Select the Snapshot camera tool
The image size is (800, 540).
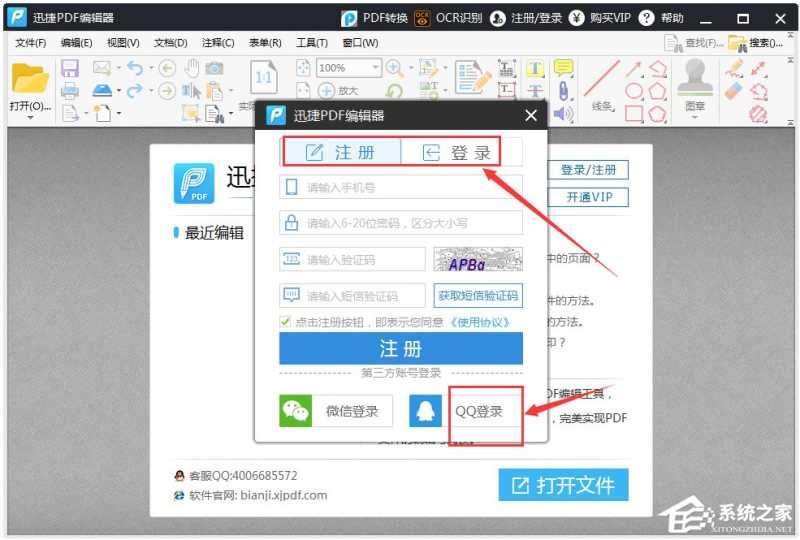point(214,68)
